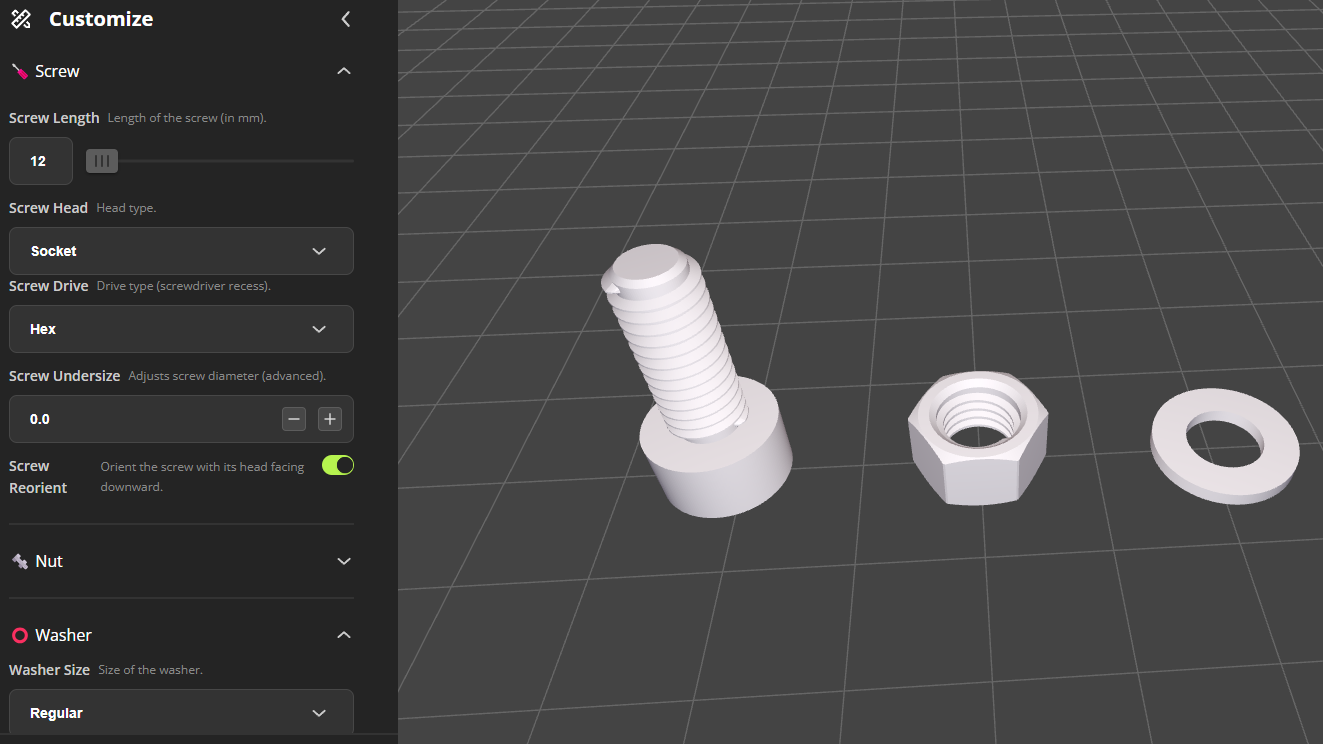This screenshot has height=744, width=1323.
Task: Collapse the Customize side panel
Action: (x=345, y=19)
